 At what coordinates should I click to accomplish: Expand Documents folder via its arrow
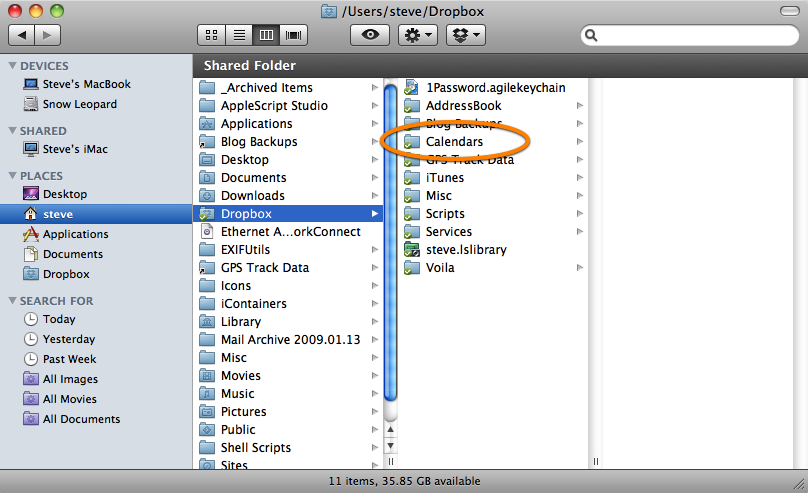[x=375, y=178]
